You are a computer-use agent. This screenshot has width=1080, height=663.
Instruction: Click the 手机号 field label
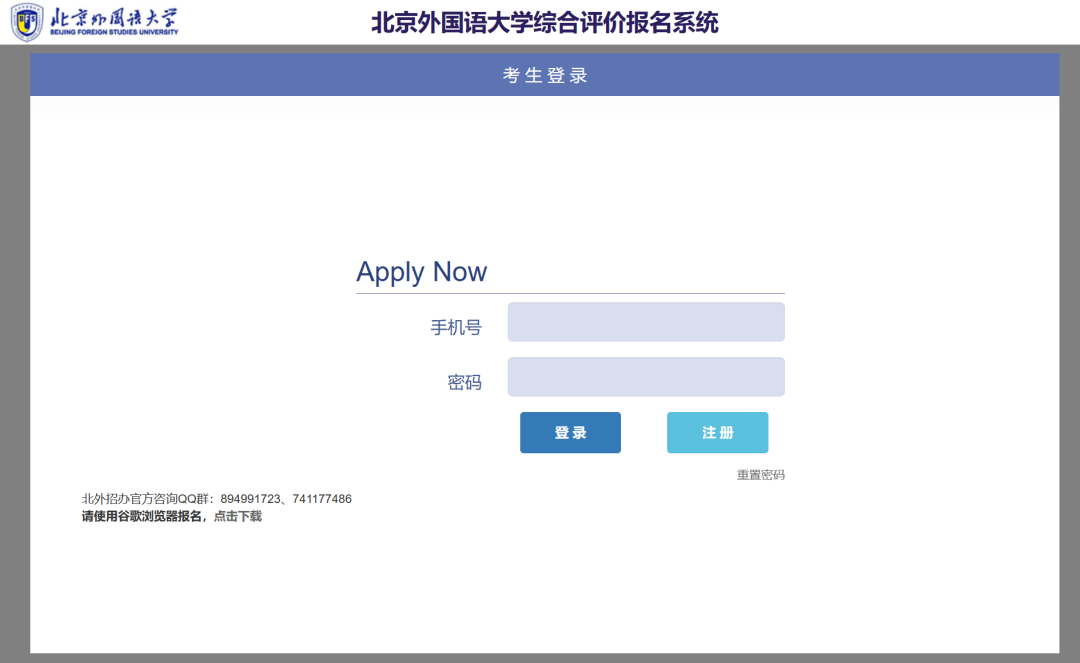coord(456,328)
